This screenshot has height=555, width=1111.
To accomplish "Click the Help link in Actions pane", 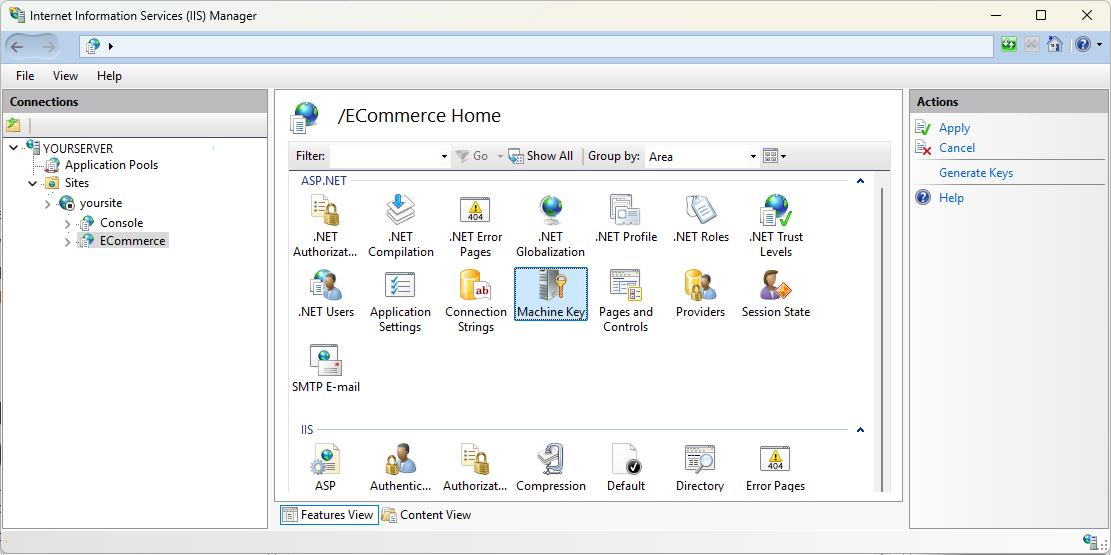I will pyautogui.click(x=951, y=198).
